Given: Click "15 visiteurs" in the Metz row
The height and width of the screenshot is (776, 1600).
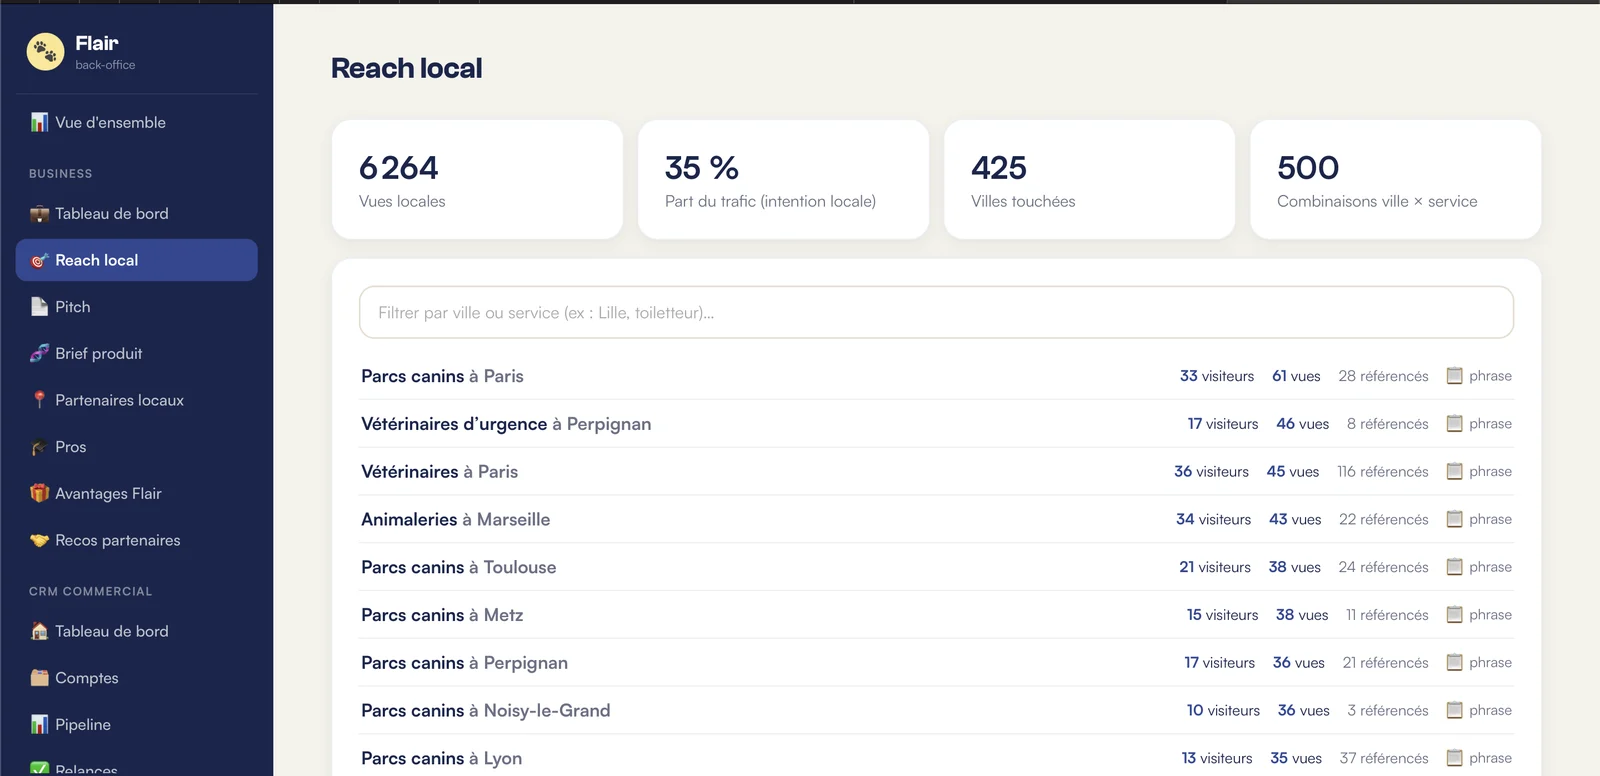Looking at the screenshot, I should pyautogui.click(x=1222, y=615).
